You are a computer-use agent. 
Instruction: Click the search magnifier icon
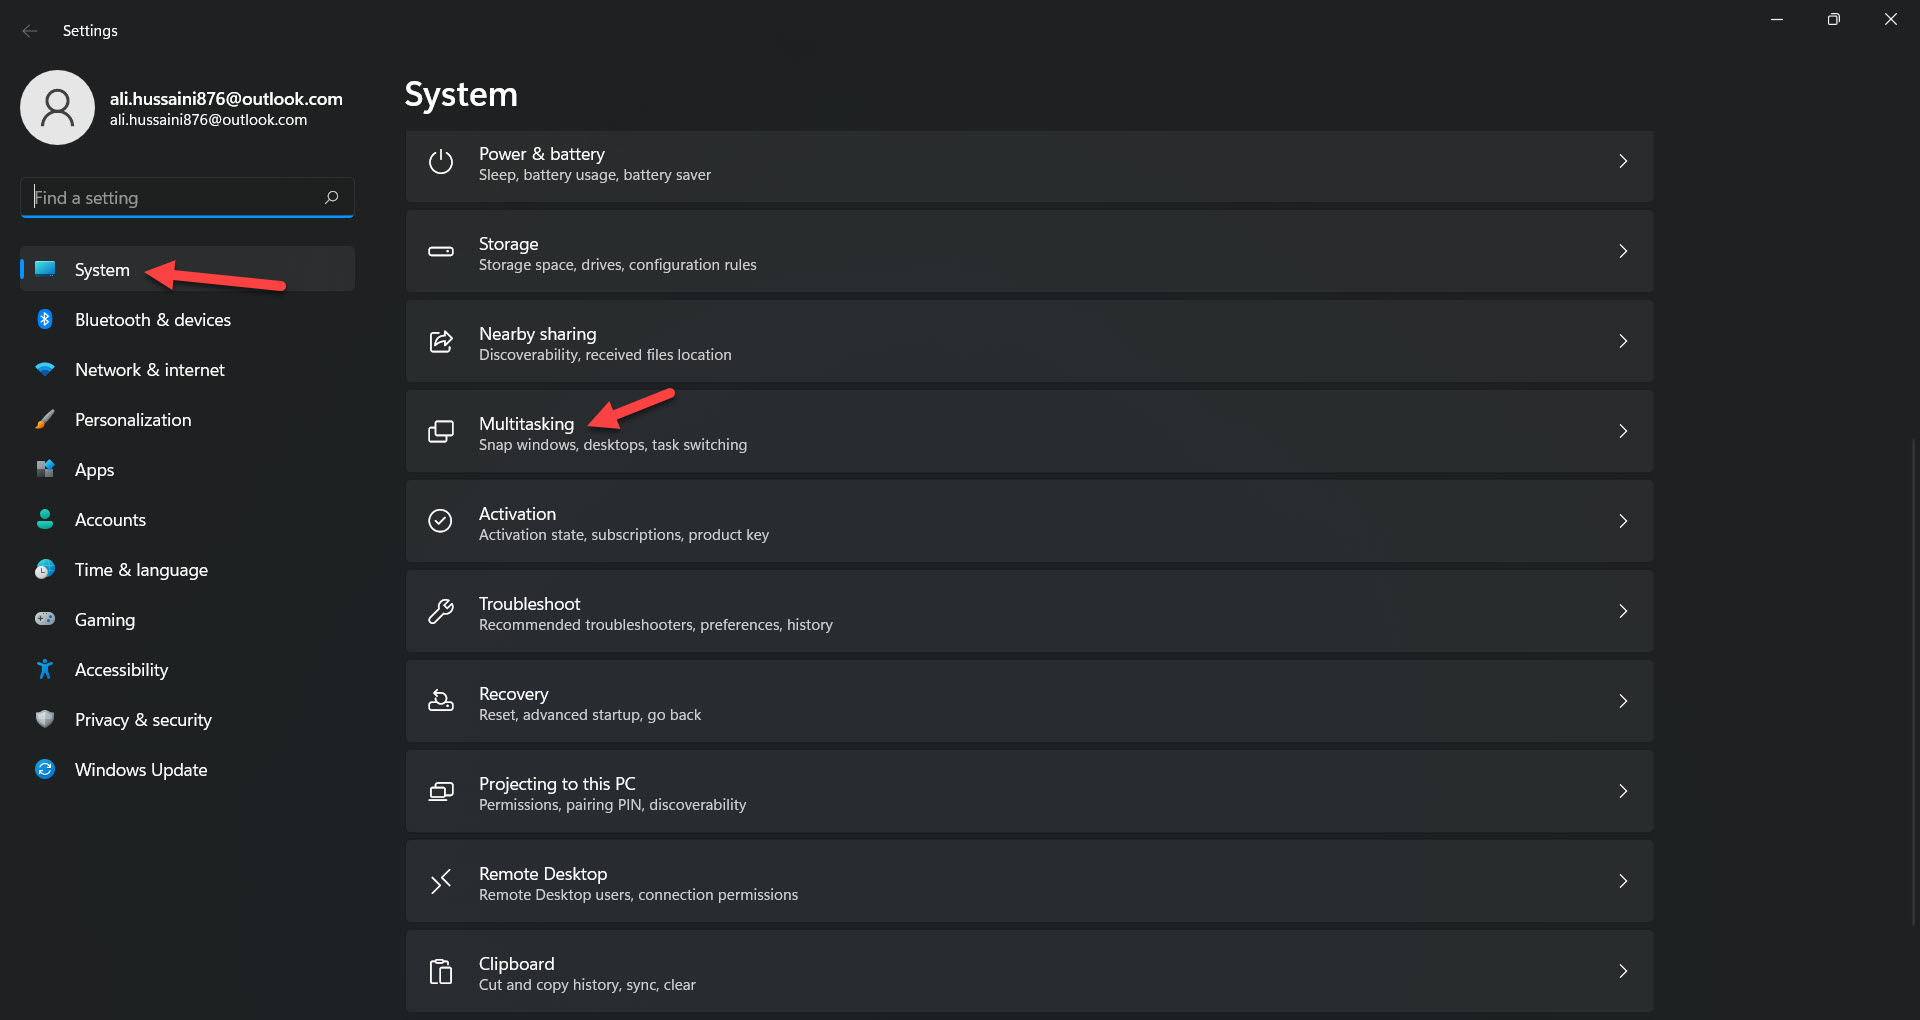click(x=332, y=198)
